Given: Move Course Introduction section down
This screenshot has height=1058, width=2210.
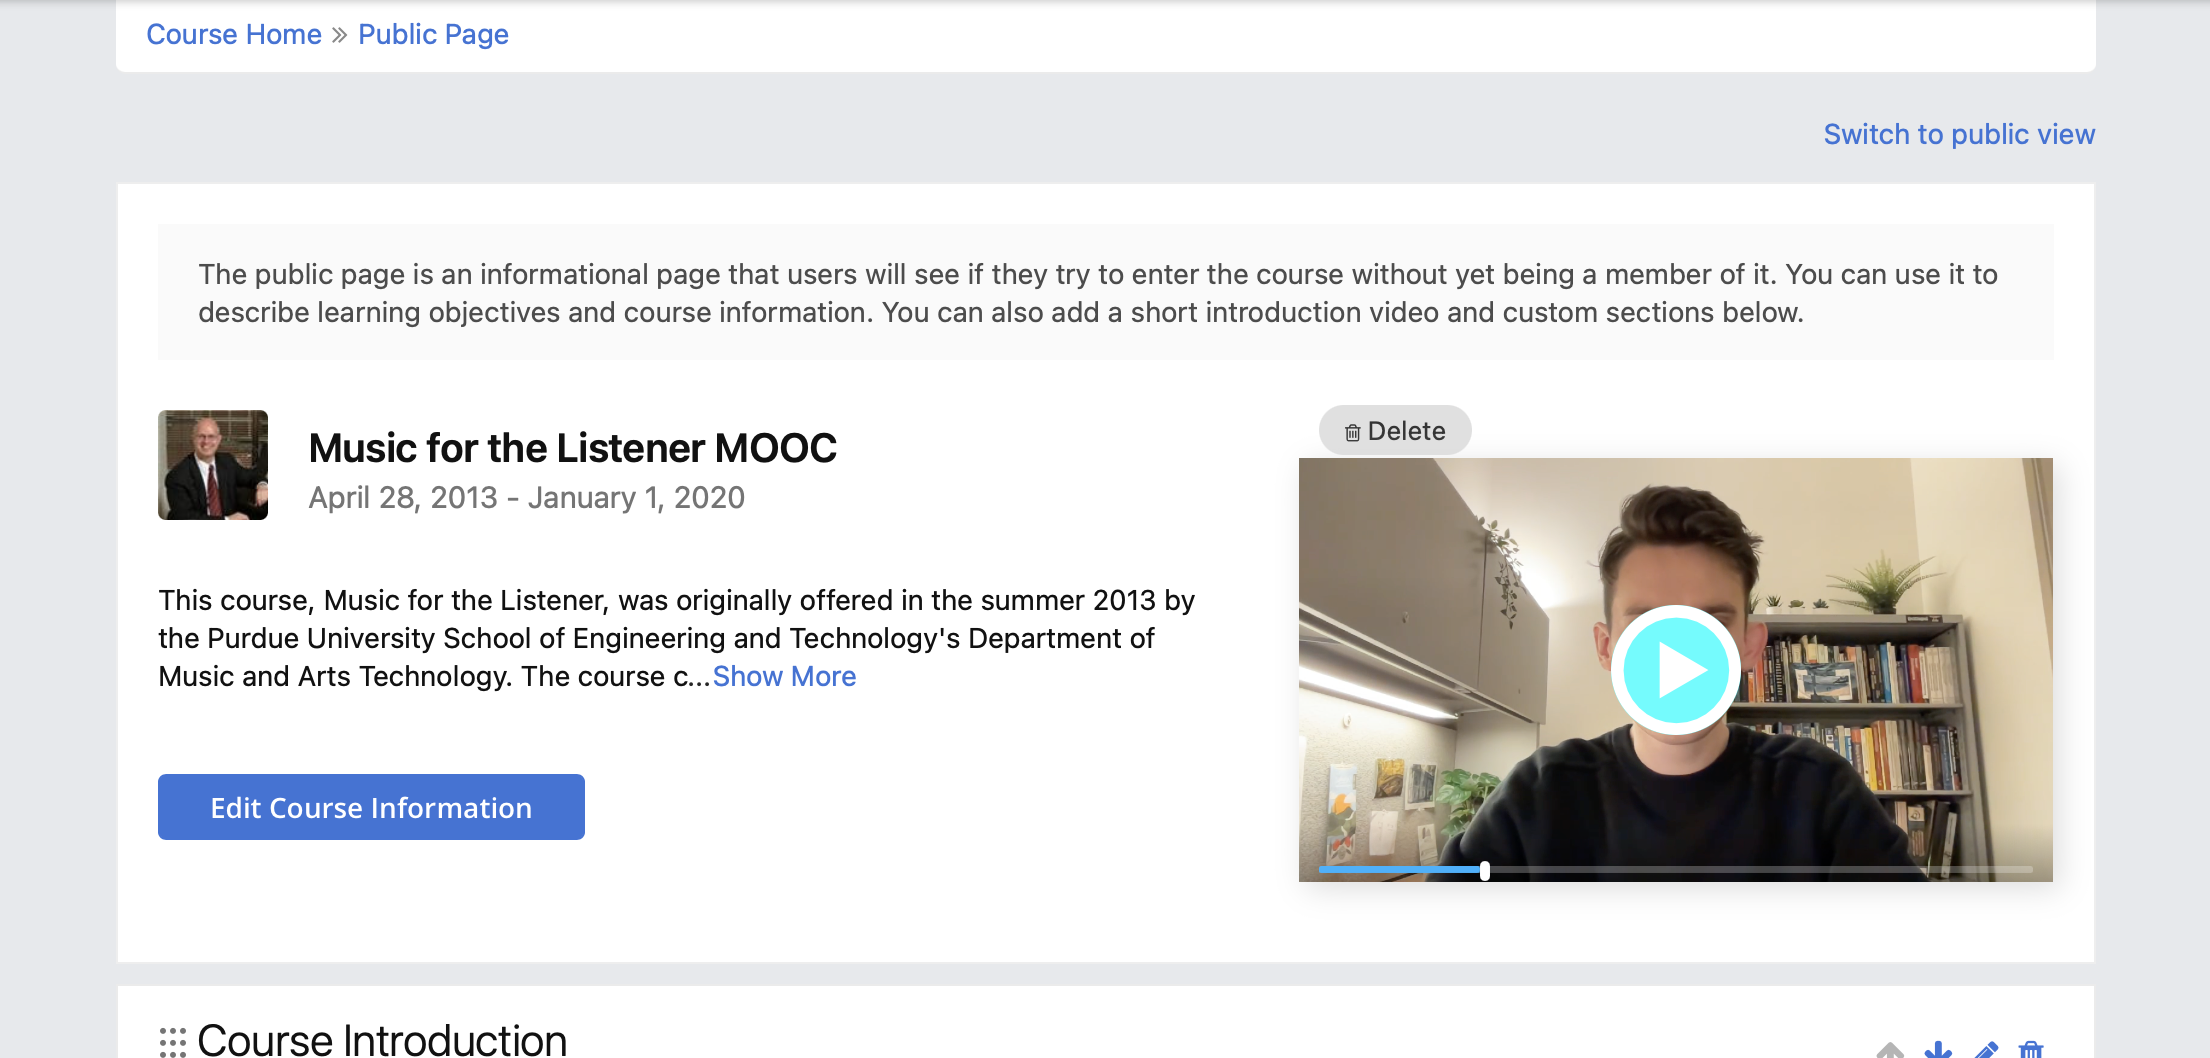Looking at the screenshot, I should tap(1938, 1049).
